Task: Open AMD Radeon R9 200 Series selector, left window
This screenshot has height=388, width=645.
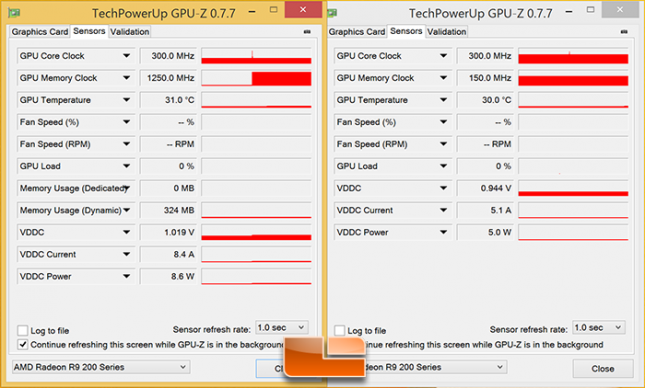Action: tap(101, 367)
